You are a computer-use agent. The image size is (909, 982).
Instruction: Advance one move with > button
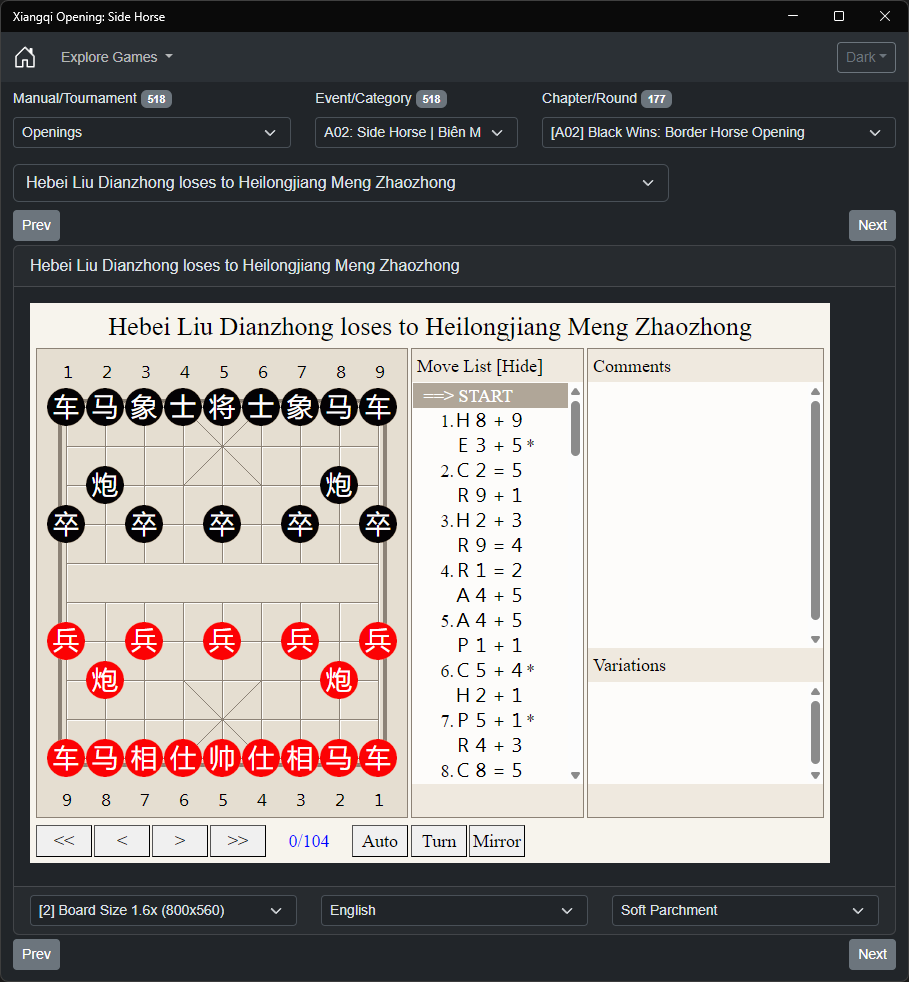pyautogui.click(x=180, y=840)
